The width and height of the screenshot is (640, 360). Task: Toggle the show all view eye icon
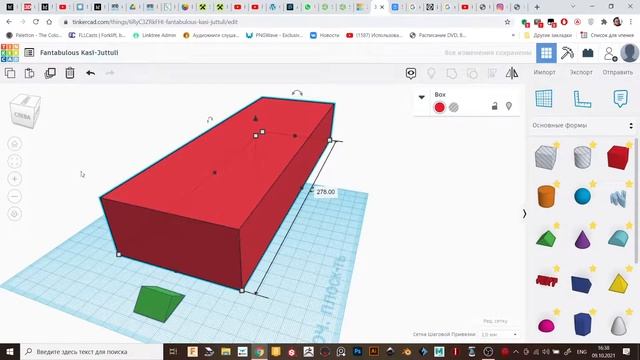pyautogui.click(x=411, y=73)
